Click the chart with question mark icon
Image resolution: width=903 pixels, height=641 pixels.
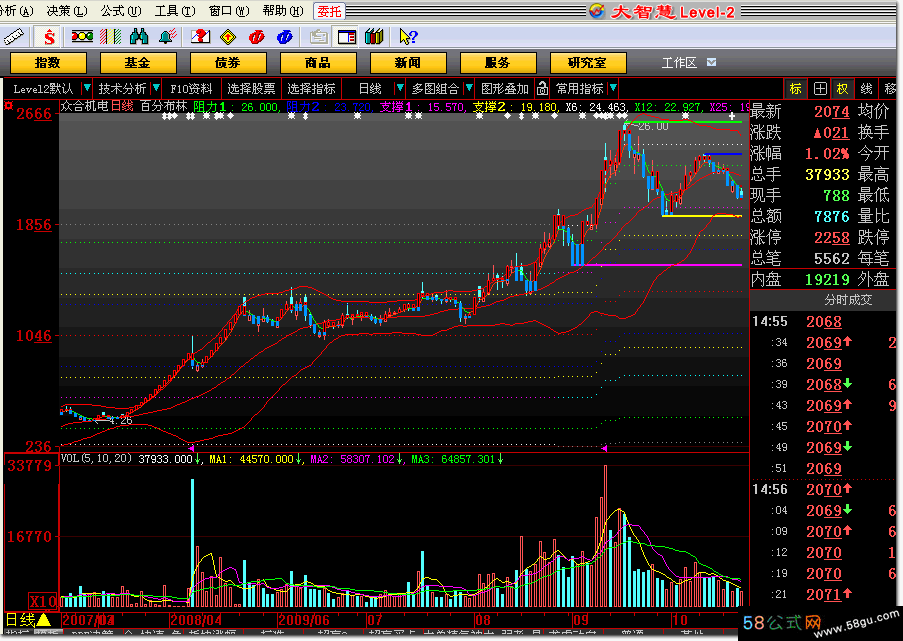[x=200, y=37]
